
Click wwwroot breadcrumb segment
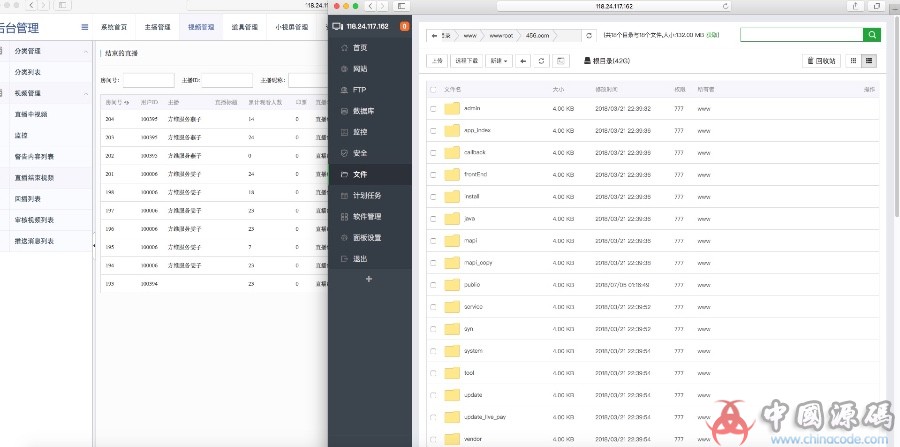coord(501,36)
